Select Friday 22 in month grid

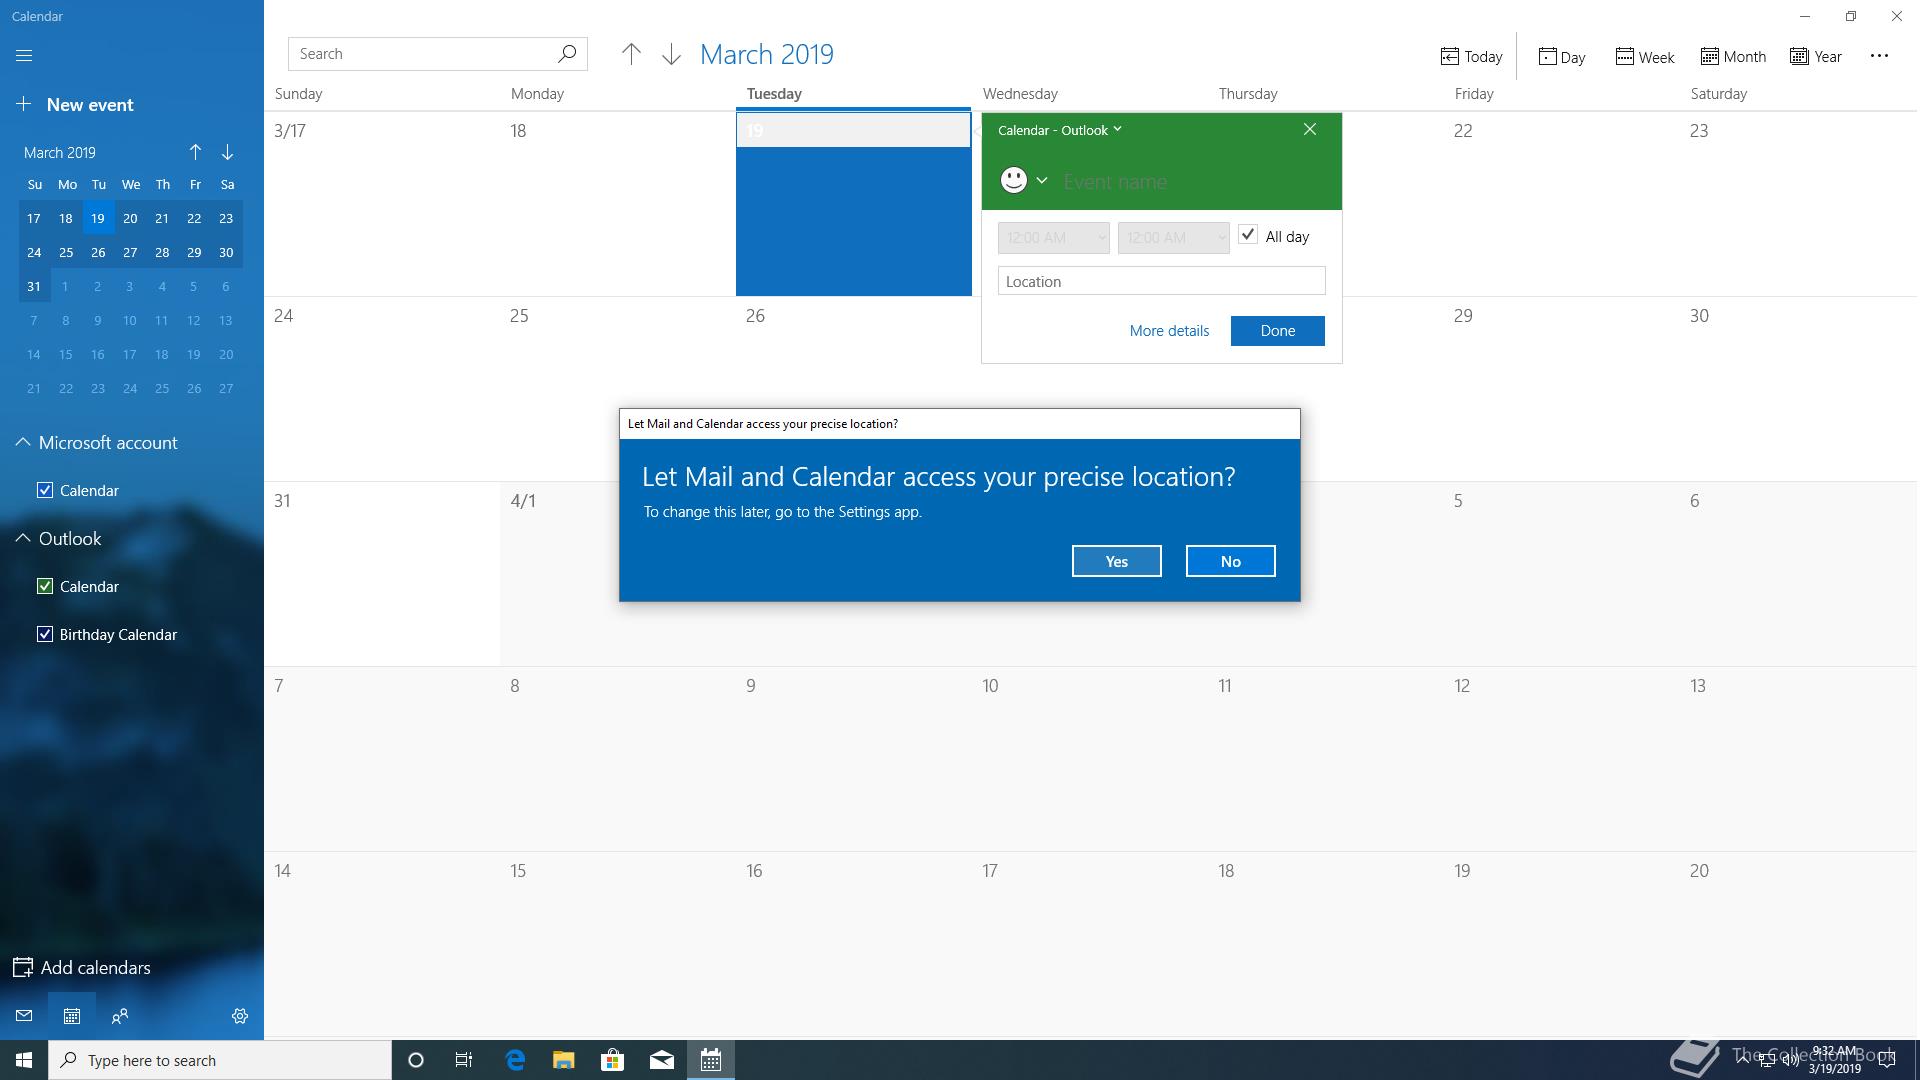coord(1562,204)
